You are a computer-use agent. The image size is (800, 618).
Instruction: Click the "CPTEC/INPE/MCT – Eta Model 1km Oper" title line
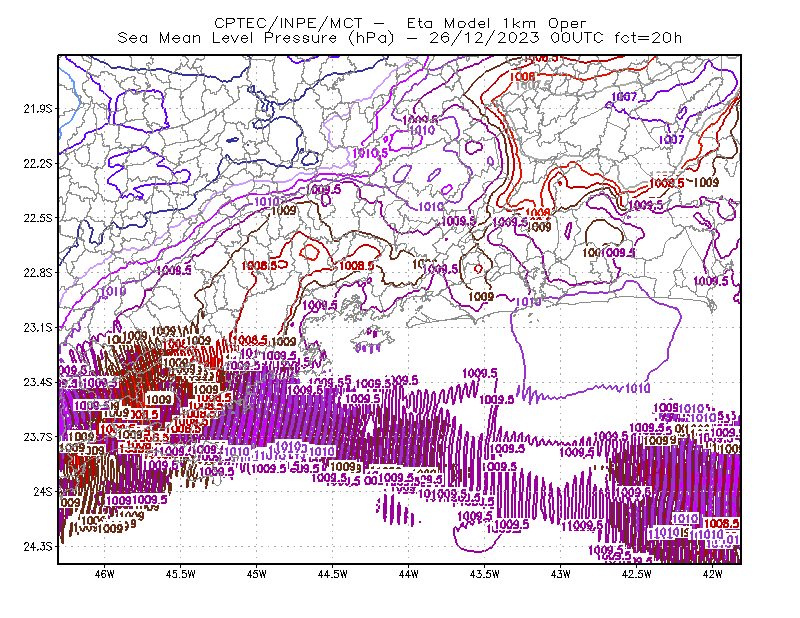[400, 23]
